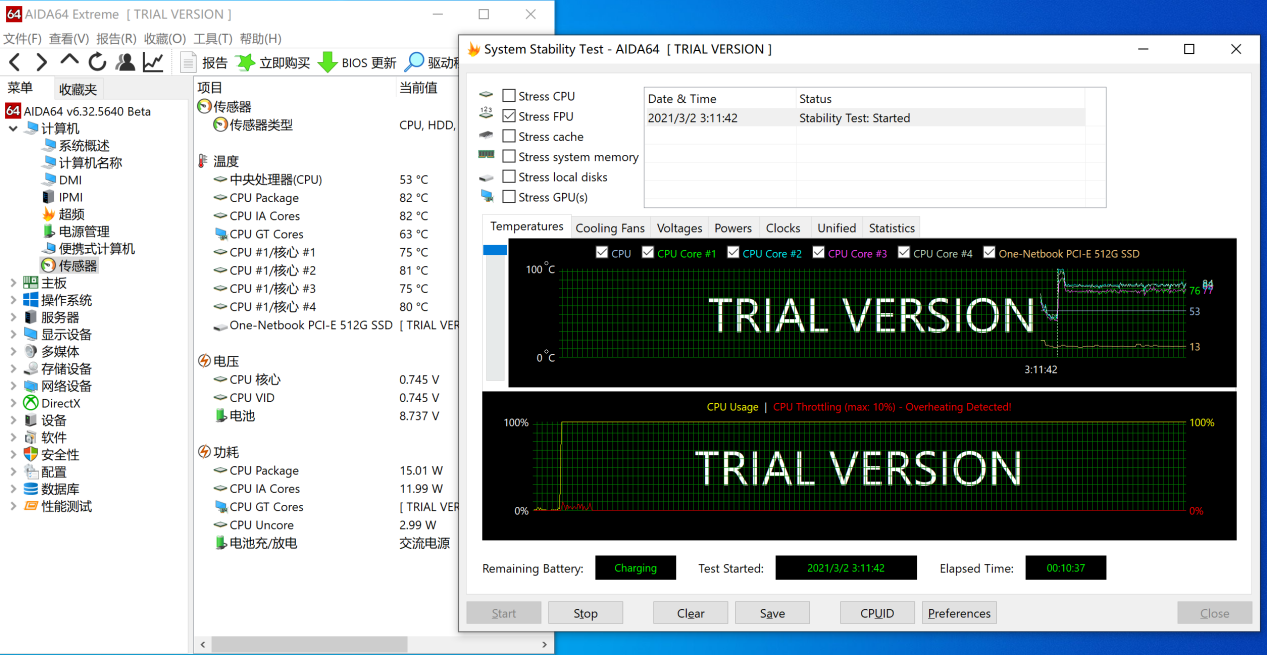Expand the 操作系统 tree node
The width and height of the screenshot is (1267, 655).
click(13, 300)
